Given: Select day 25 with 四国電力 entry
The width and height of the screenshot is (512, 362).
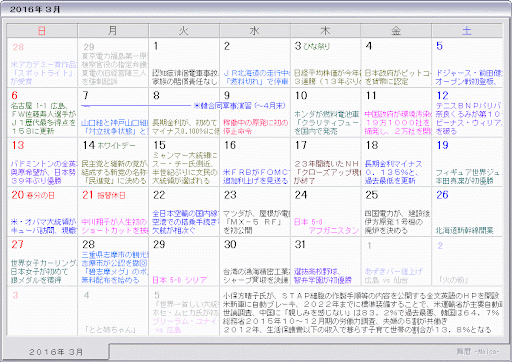Looking at the screenshot, I should coord(396,212).
